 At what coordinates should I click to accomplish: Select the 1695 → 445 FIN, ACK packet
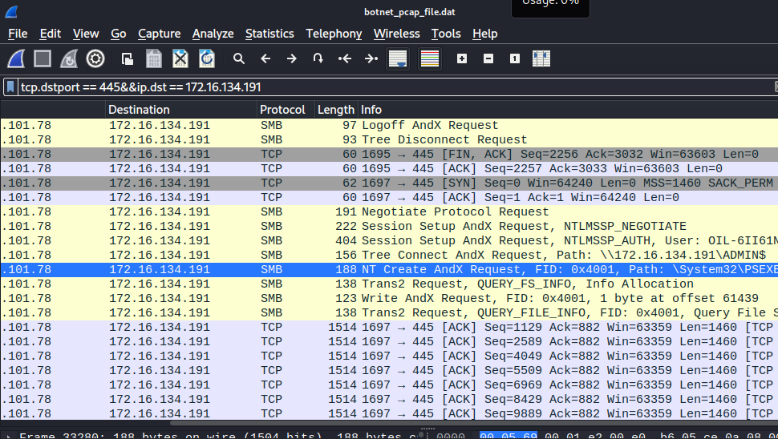389,154
